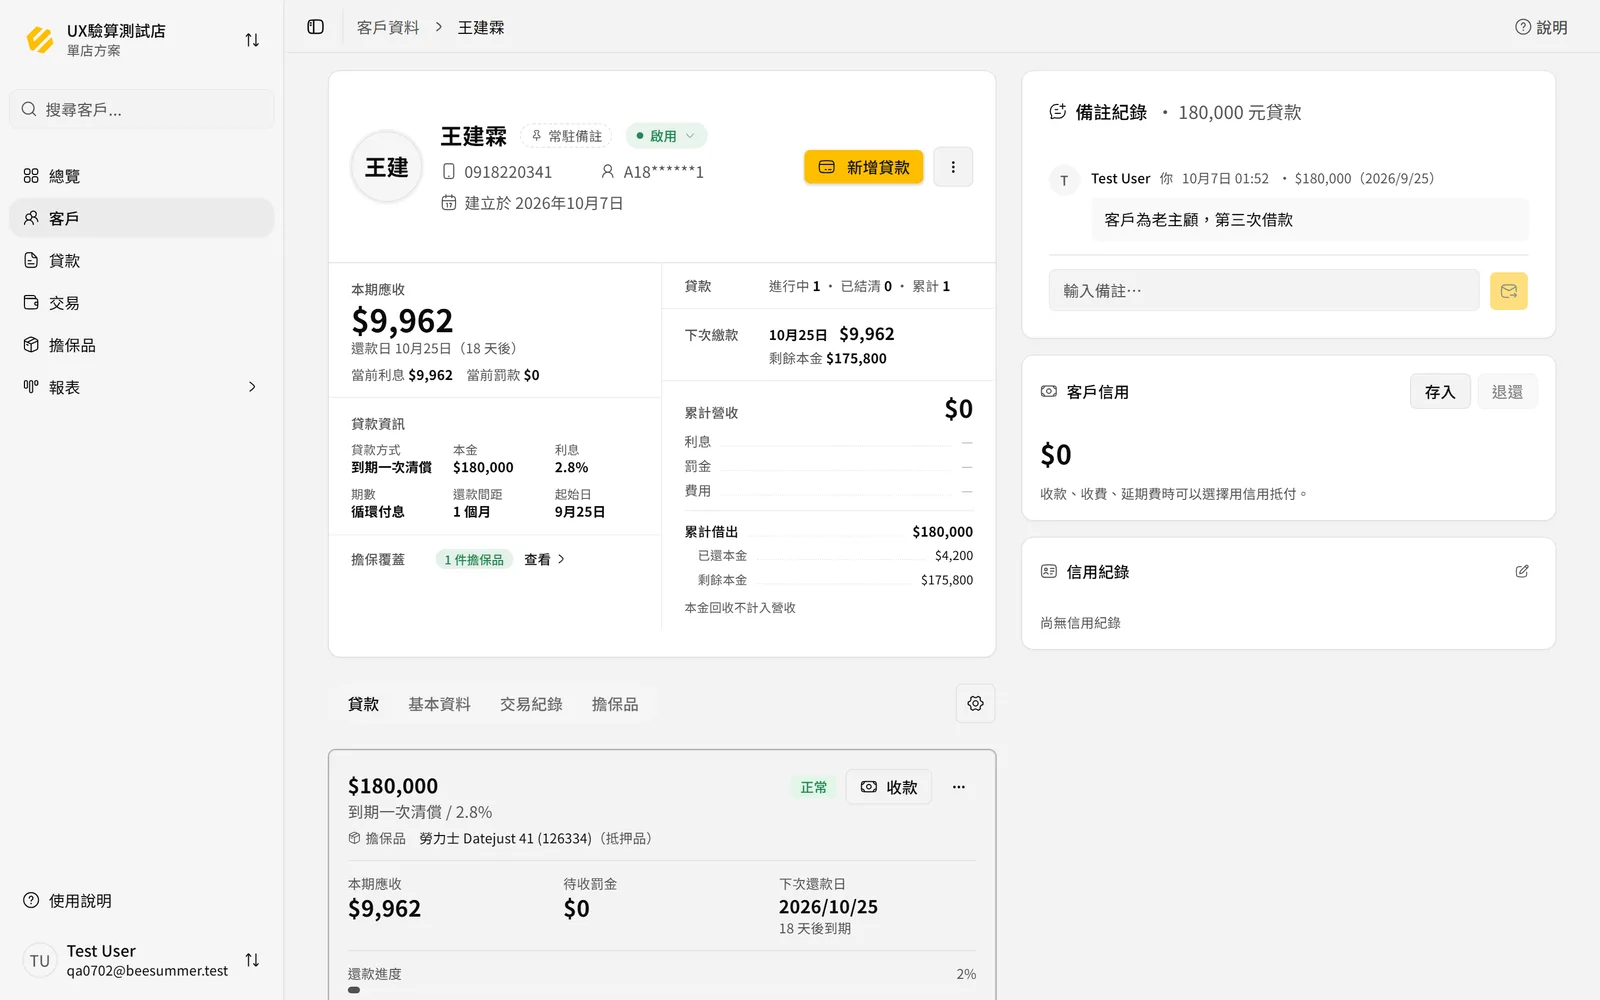Click the 客戶為老主顧 note text
The image size is (1600, 1000).
coord(1198,220)
